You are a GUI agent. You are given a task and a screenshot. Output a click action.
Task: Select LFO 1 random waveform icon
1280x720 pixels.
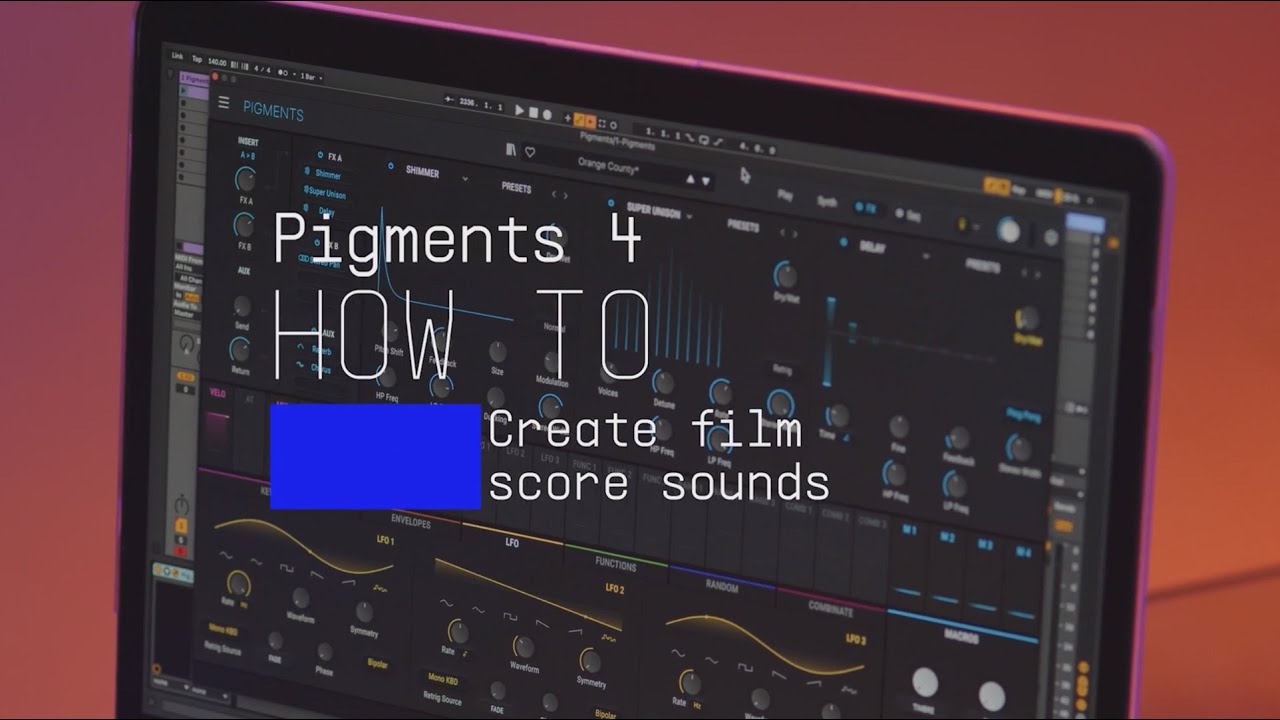(x=378, y=589)
